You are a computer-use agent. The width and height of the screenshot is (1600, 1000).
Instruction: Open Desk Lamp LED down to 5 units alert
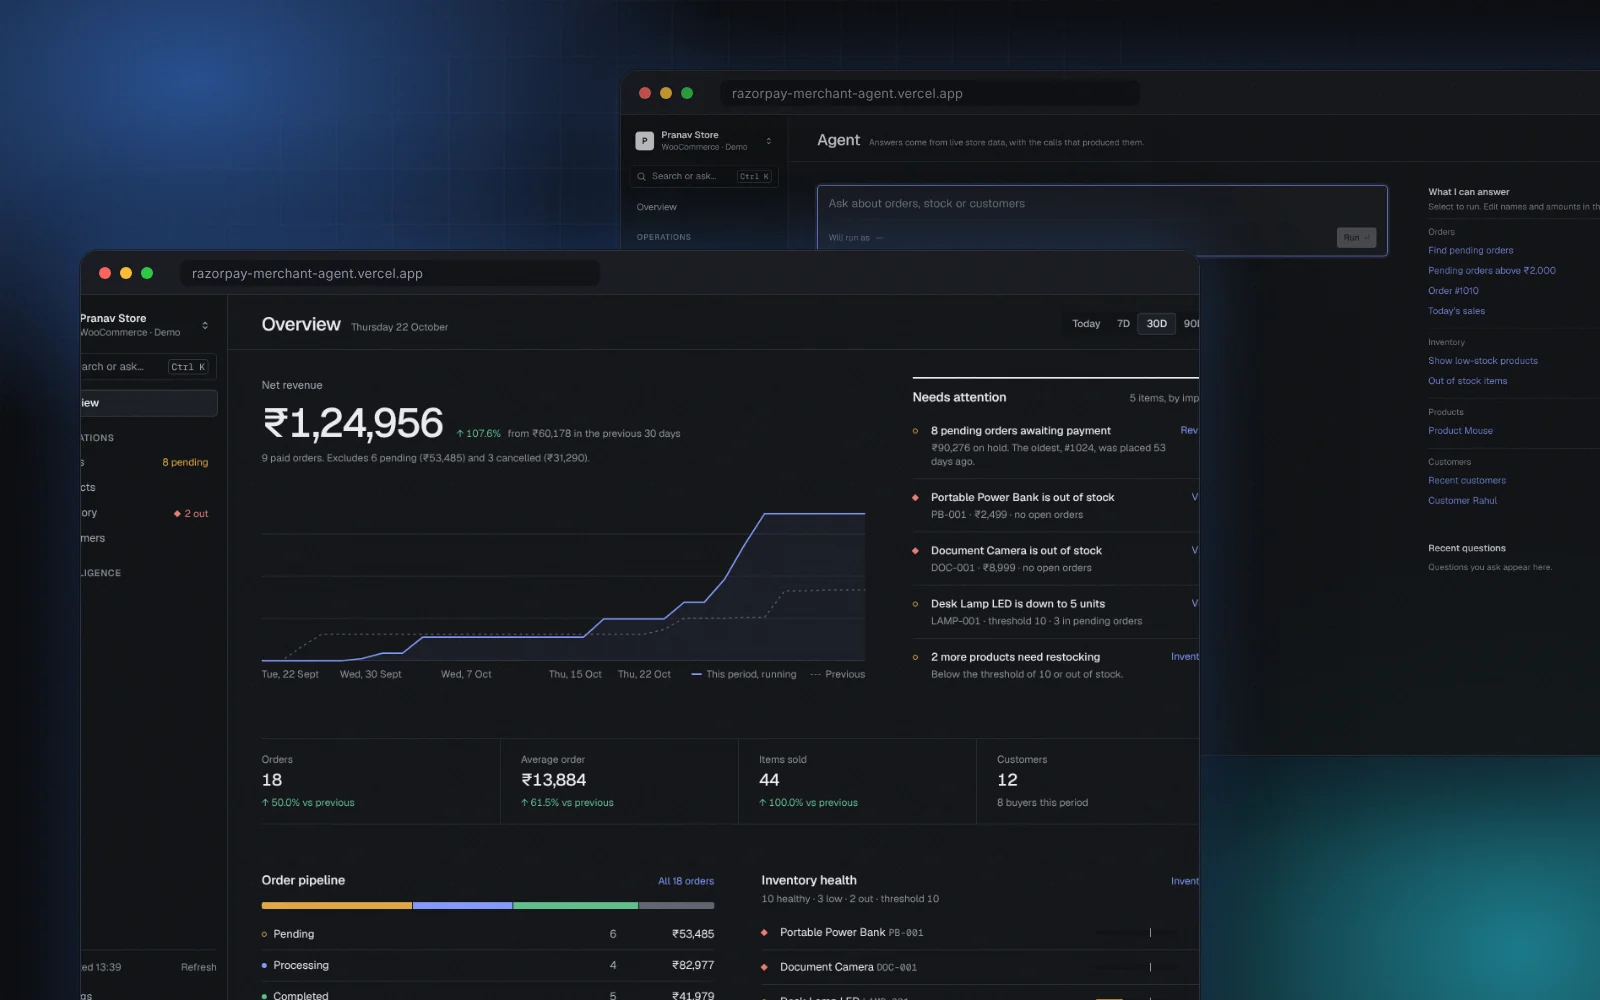(x=1055, y=612)
